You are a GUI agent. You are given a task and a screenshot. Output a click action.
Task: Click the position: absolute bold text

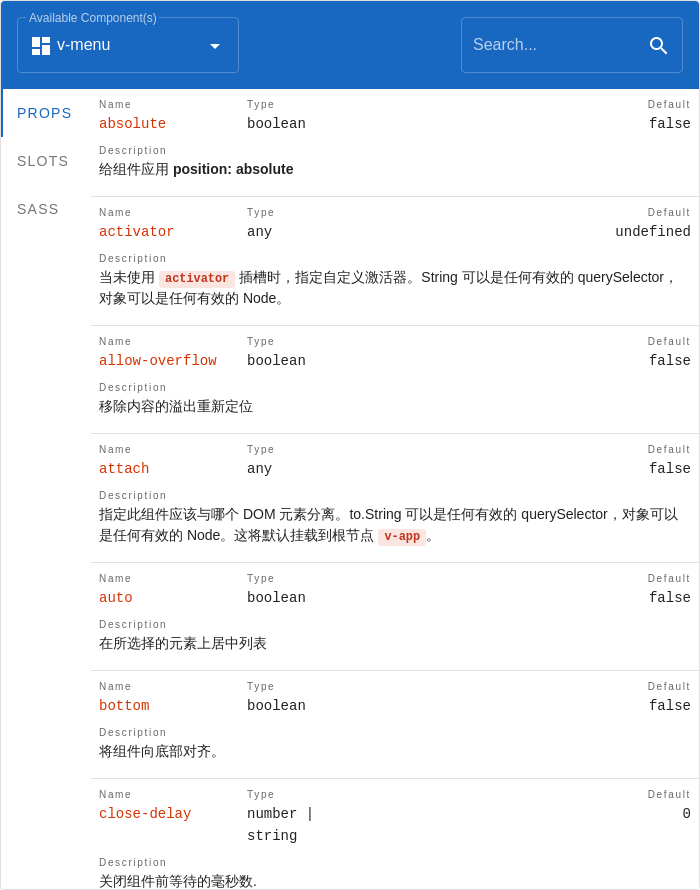point(233,169)
